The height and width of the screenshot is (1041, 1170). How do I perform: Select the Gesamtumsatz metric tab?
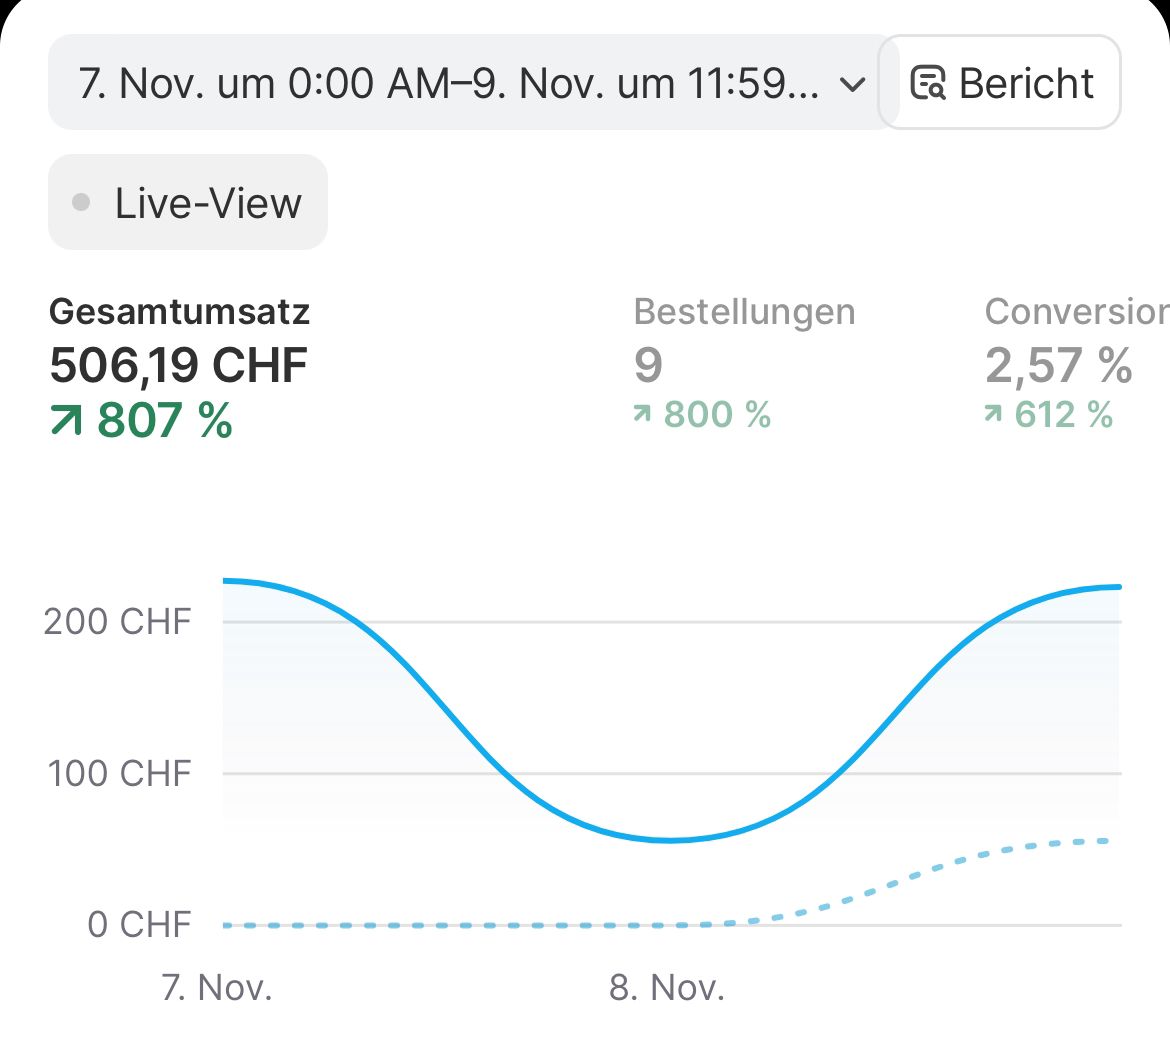click(180, 312)
